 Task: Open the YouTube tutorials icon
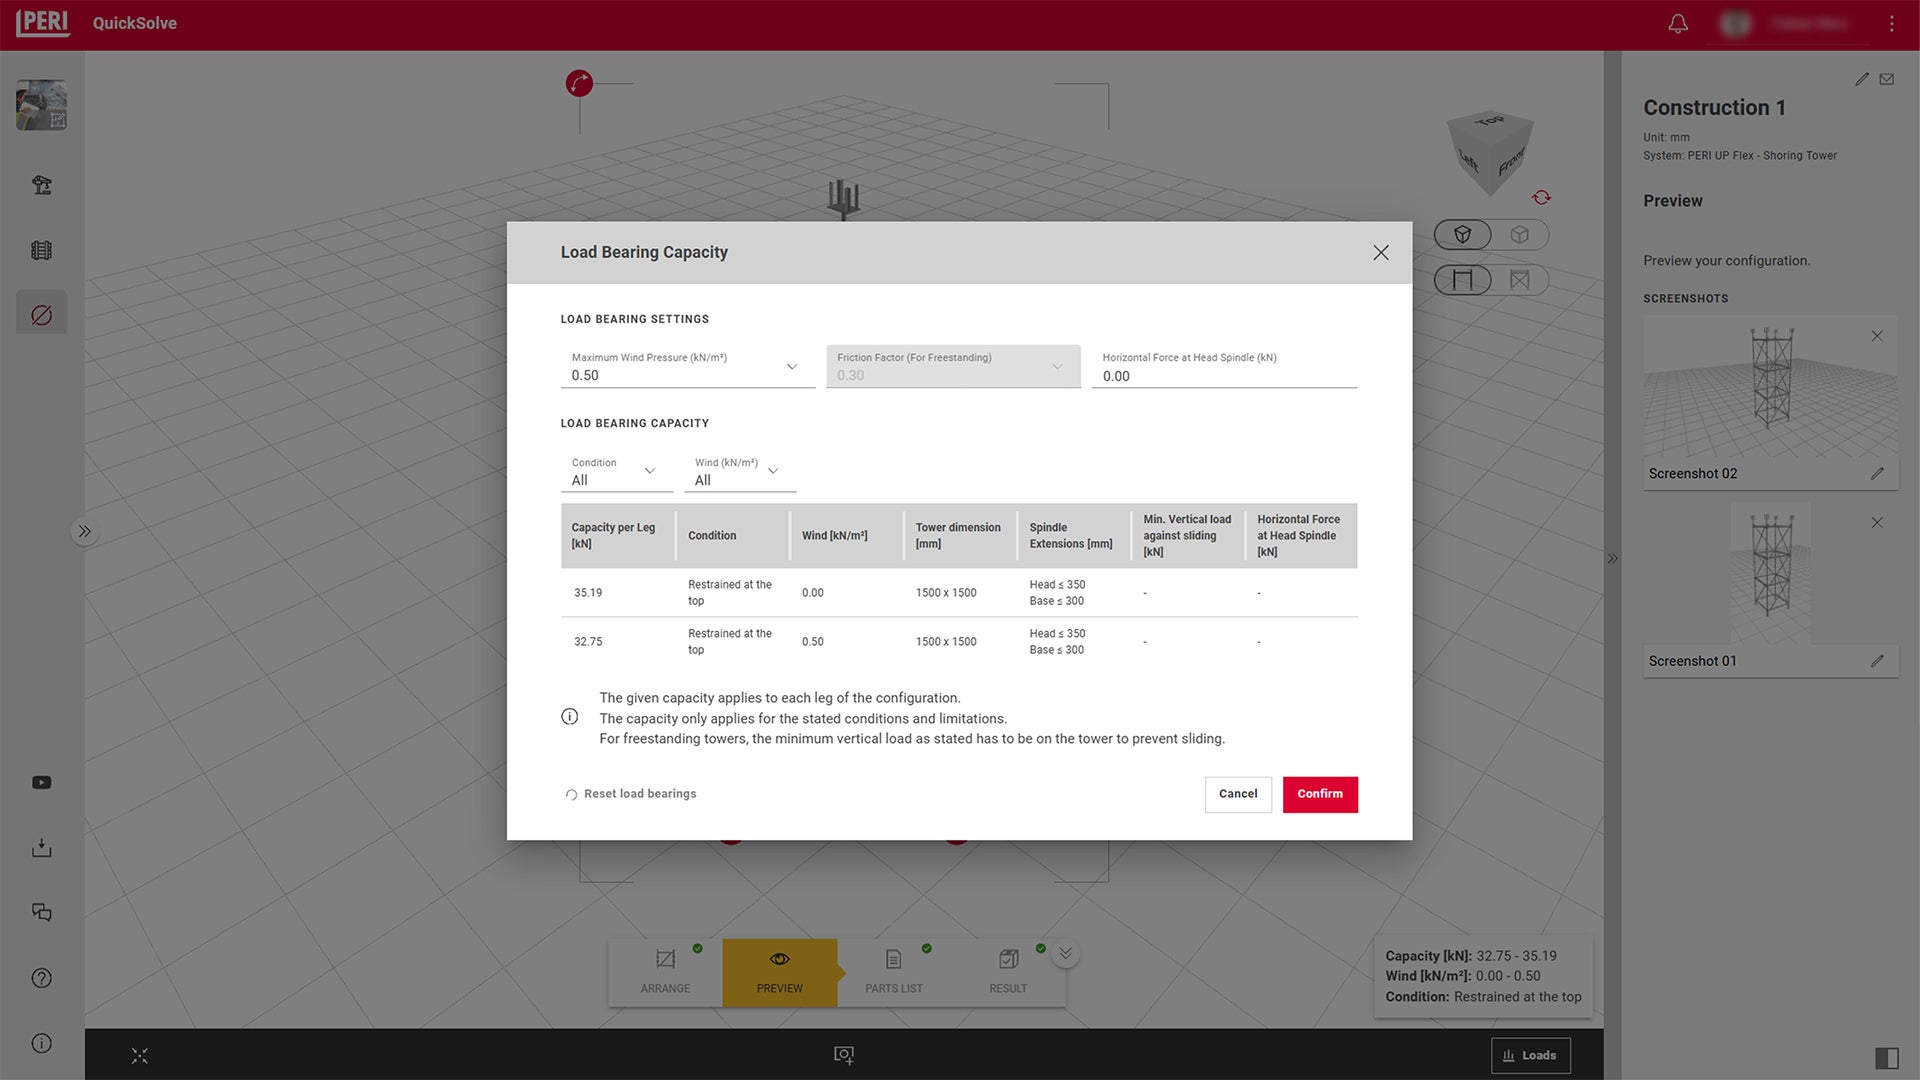coord(41,782)
